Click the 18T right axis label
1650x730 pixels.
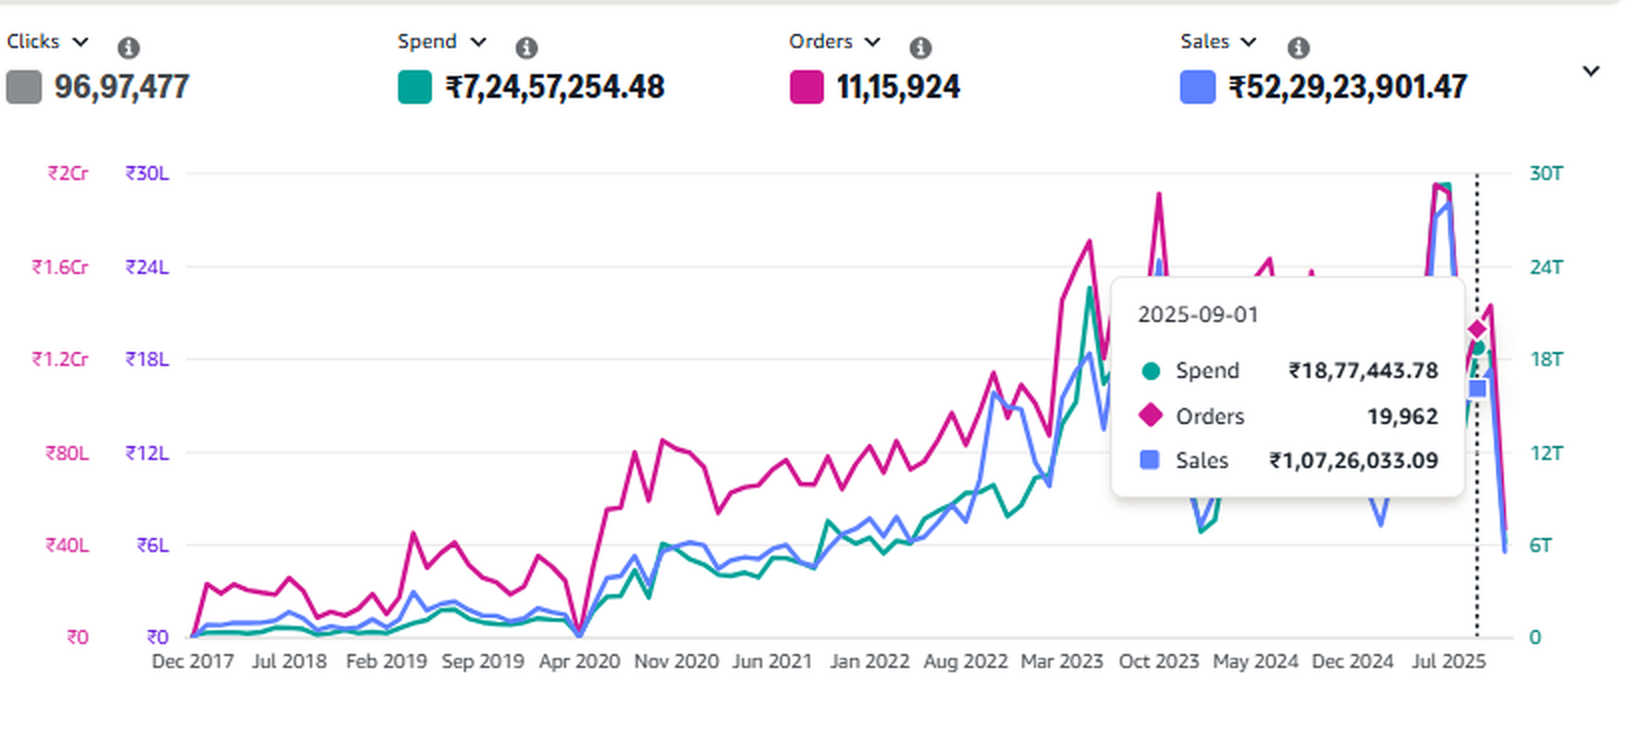point(1545,359)
